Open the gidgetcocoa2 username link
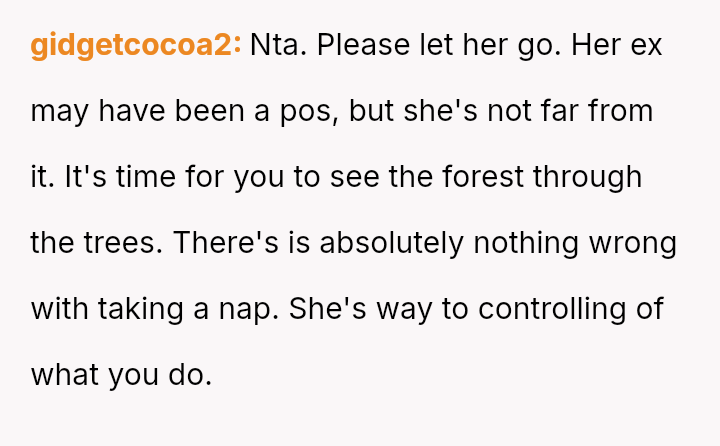The height and width of the screenshot is (446, 720). 131,46
